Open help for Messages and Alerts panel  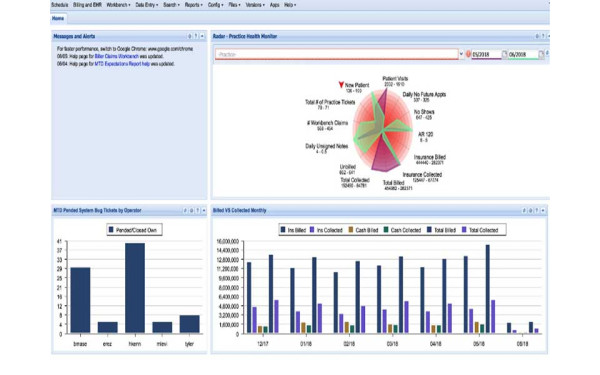click(196, 36)
